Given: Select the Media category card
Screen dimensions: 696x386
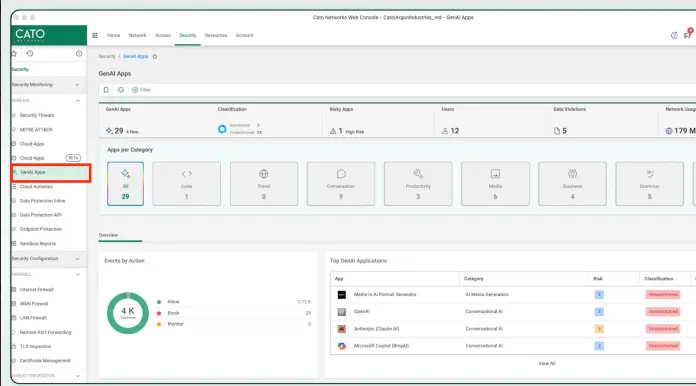Looking at the screenshot, I should [x=495, y=184].
